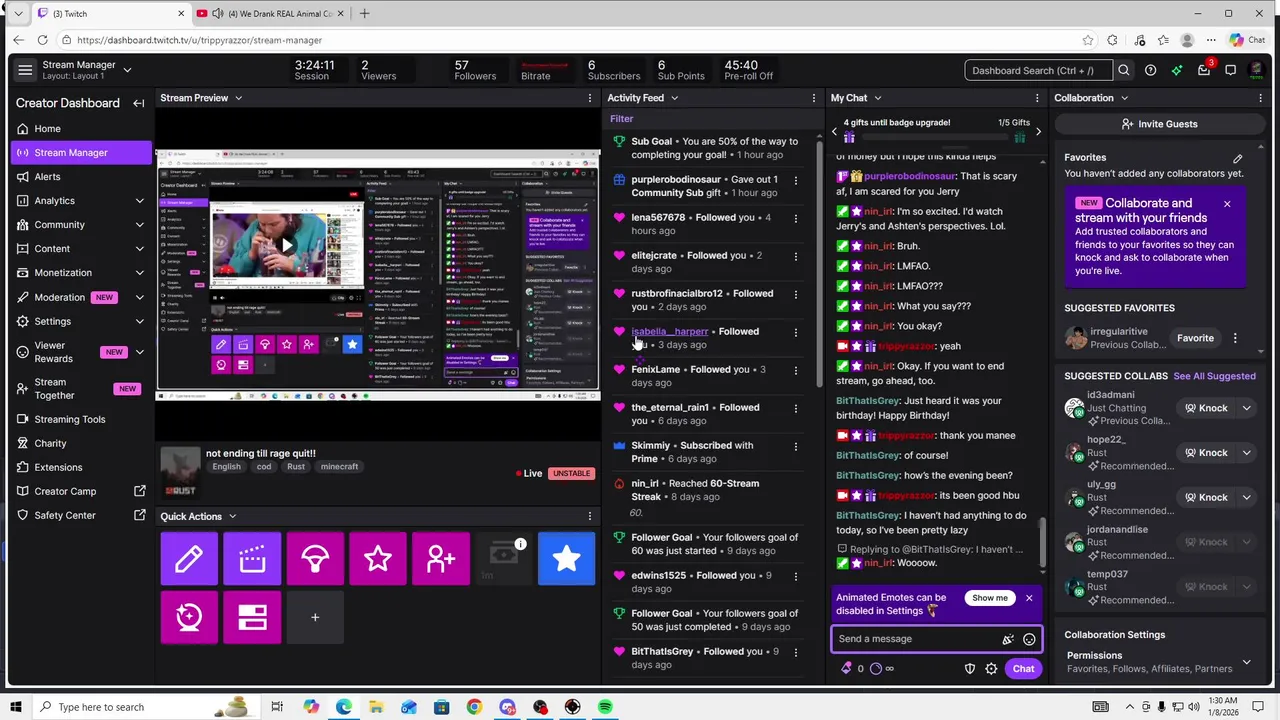The width and height of the screenshot is (1280, 720).
Task: Click the Stream Preview video thumbnail
Action: tap(378, 274)
